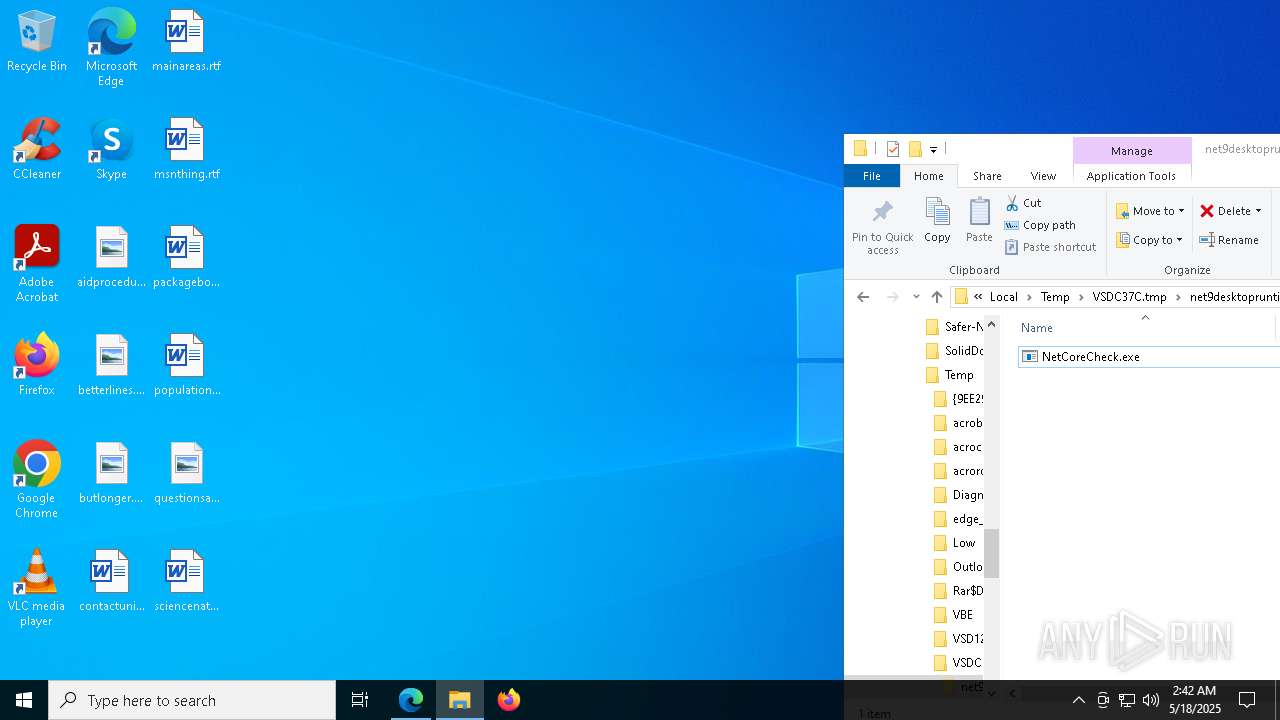
Task: Open the Windows Start menu
Action: [x=24, y=700]
